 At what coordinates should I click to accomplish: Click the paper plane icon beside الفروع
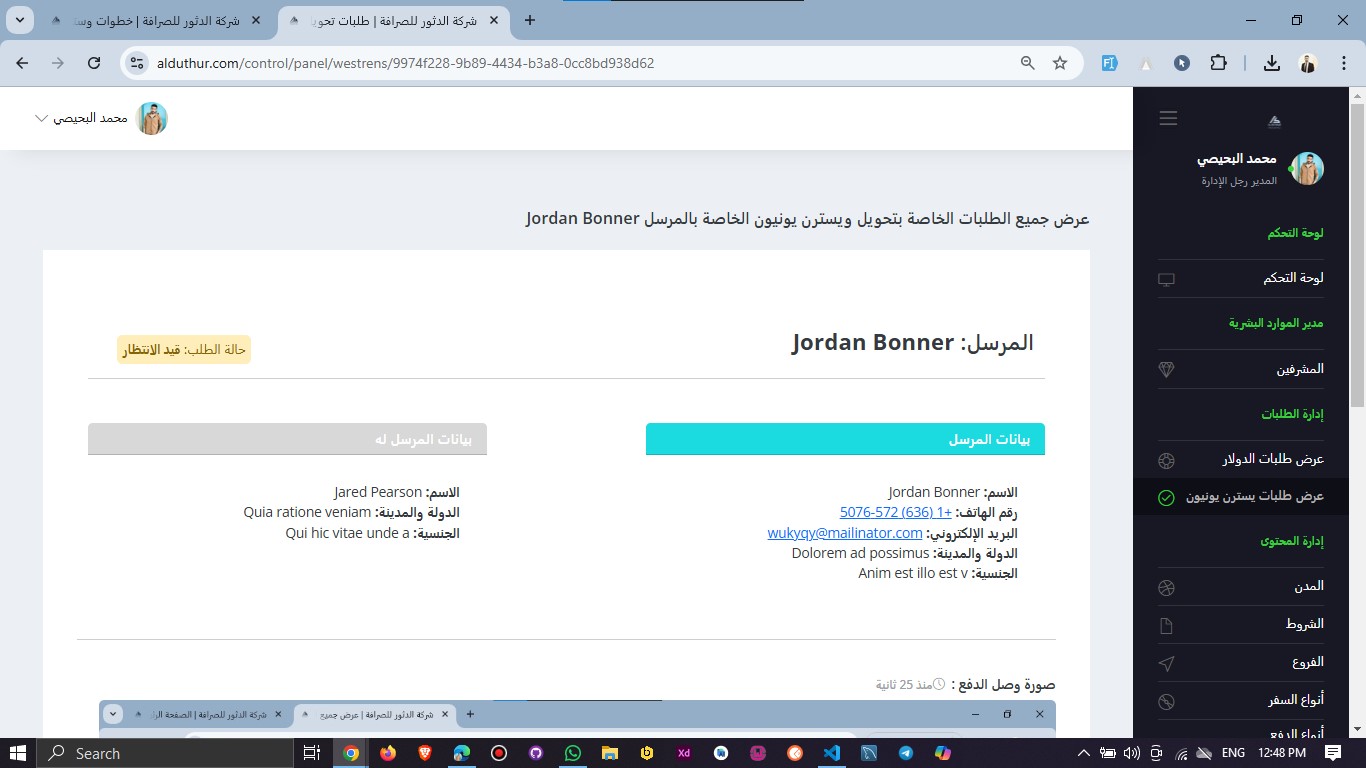click(1166, 663)
